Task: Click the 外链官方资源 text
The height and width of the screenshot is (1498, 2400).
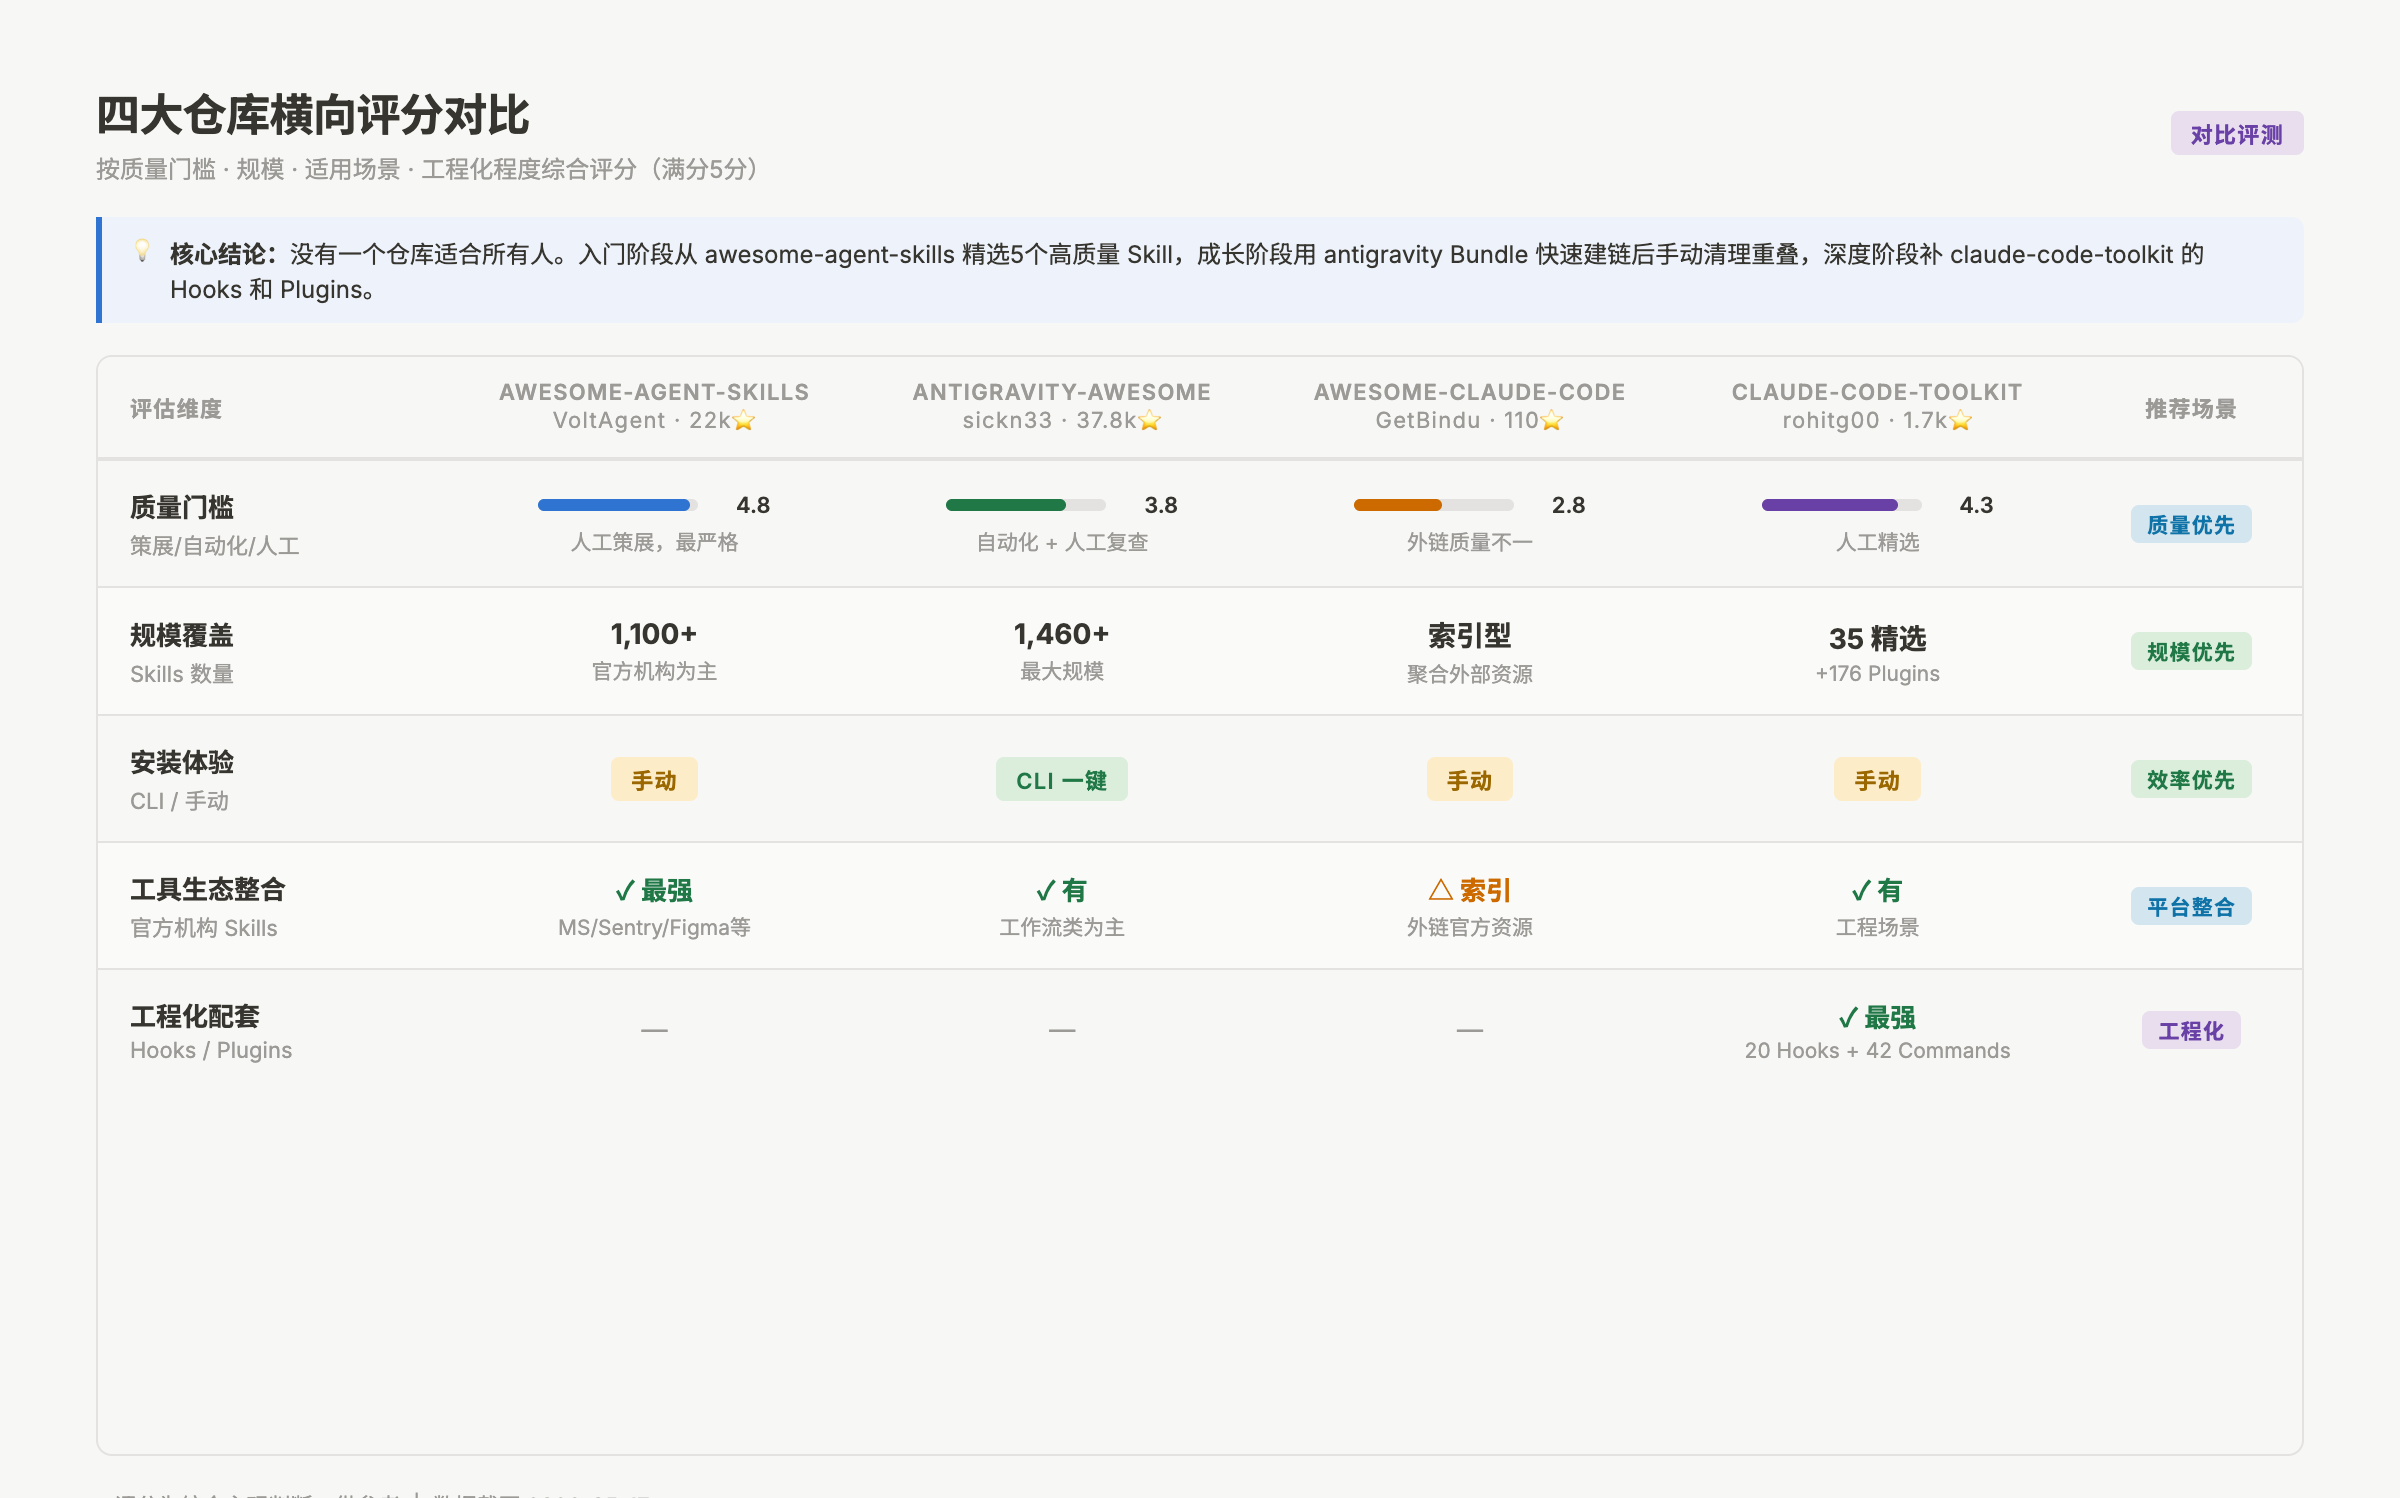Action: click(x=1469, y=927)
